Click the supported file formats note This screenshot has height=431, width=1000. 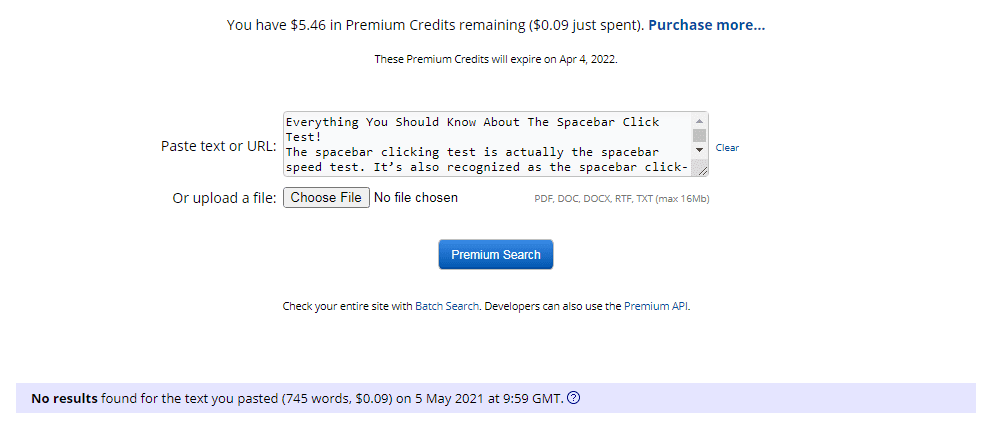click(x=622, y=199)
